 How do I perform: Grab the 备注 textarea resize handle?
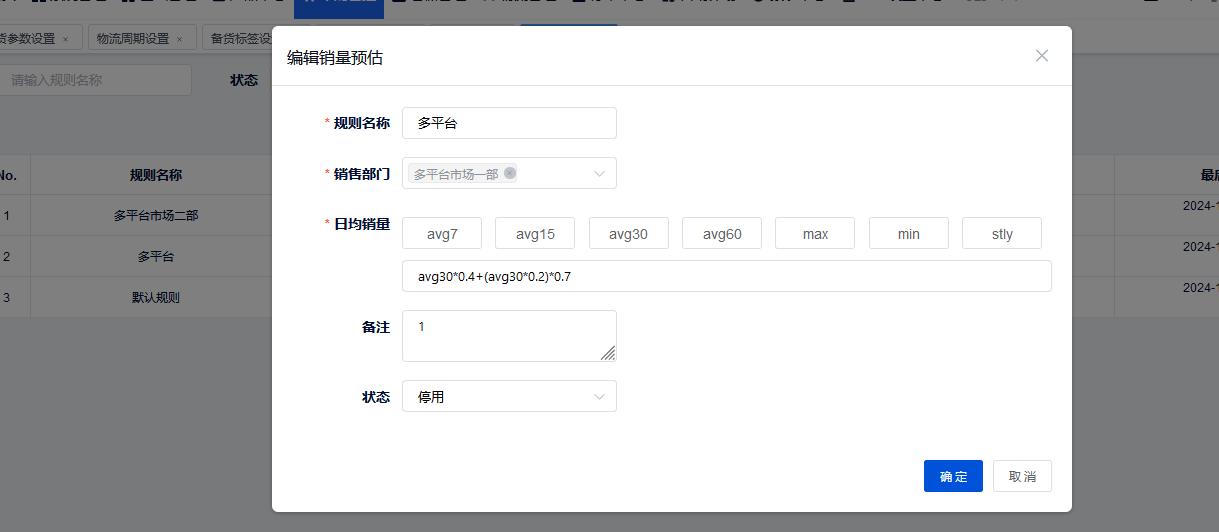(608, 353)
